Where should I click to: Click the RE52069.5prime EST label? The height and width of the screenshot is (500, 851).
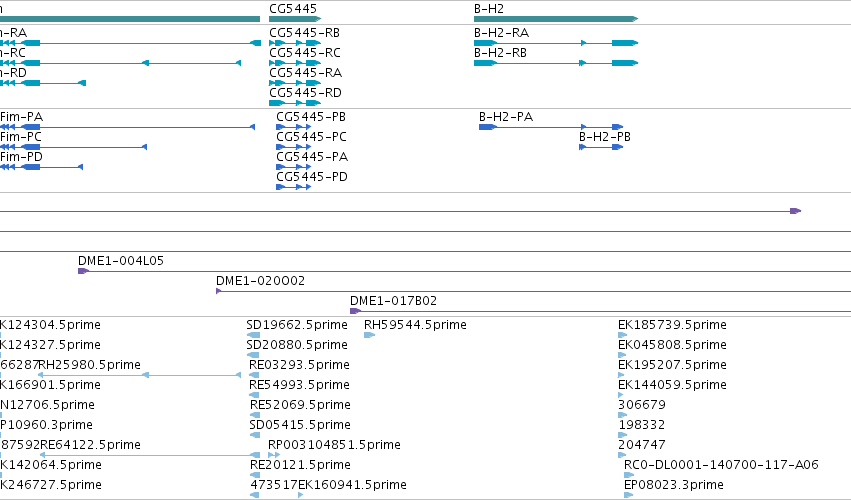(x=300, y=406)
